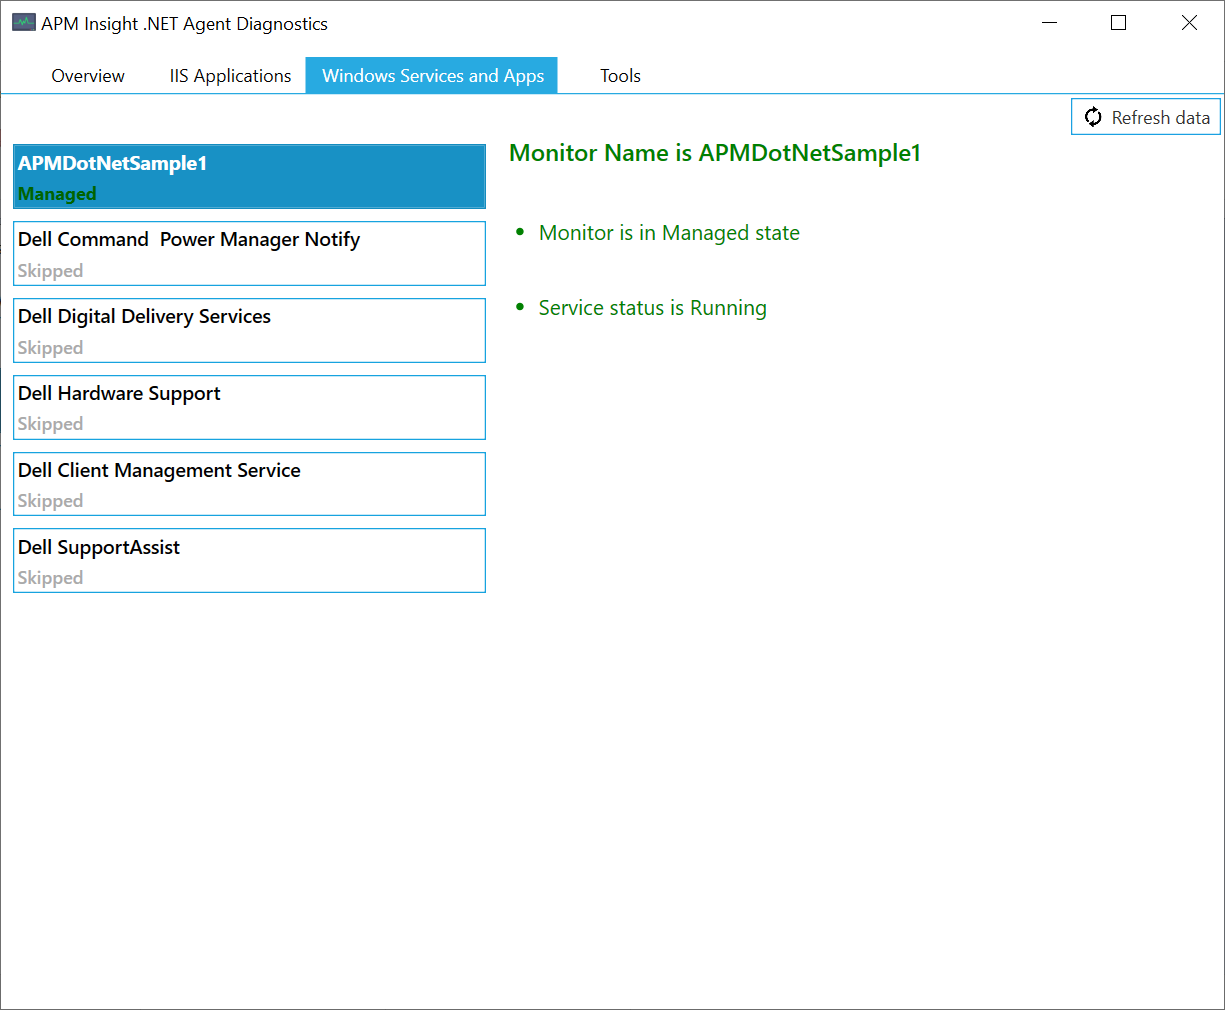Screen dimensions: 1226x1010
Task: Switch to the Overview tab
Action: (87, 75)
